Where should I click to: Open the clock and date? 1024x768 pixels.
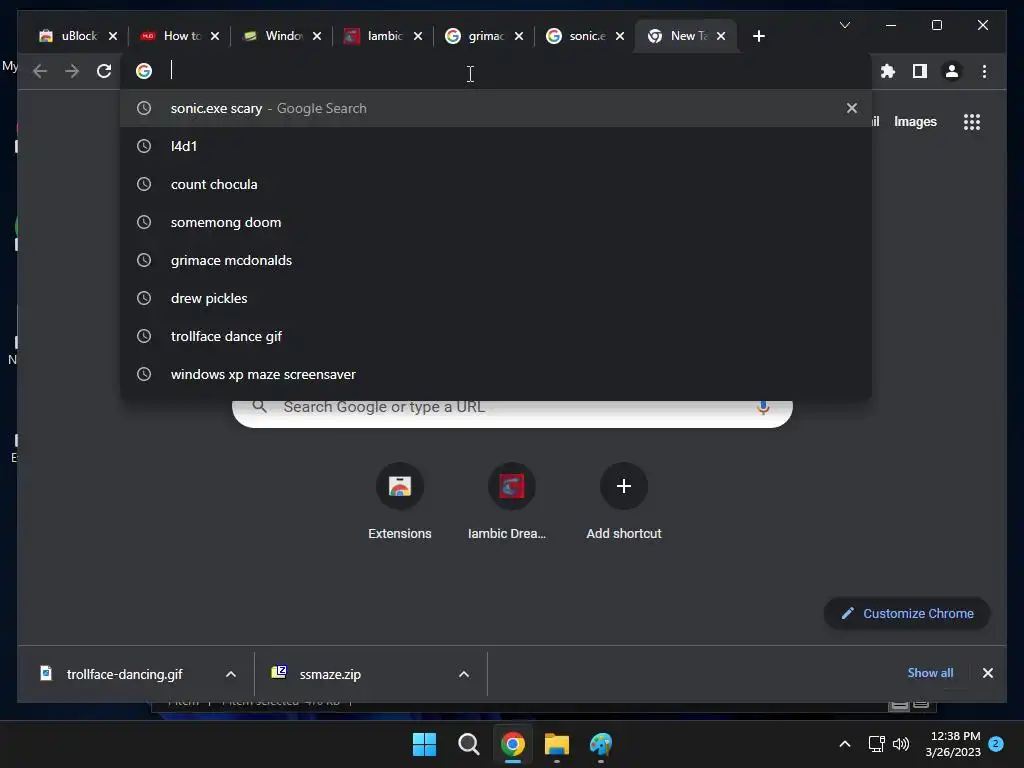[953, 744]
